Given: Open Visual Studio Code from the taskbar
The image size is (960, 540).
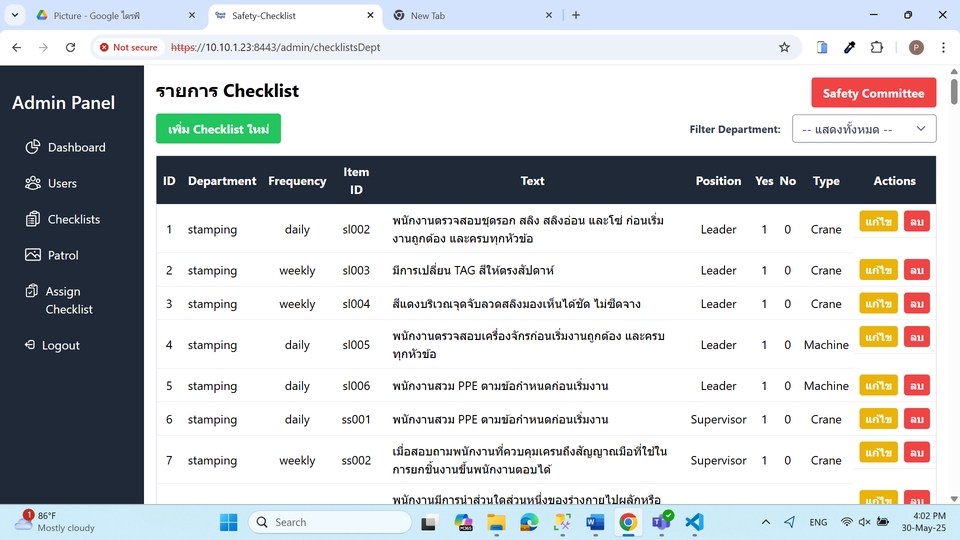Looking at the screenshot, I should point(694,522).
